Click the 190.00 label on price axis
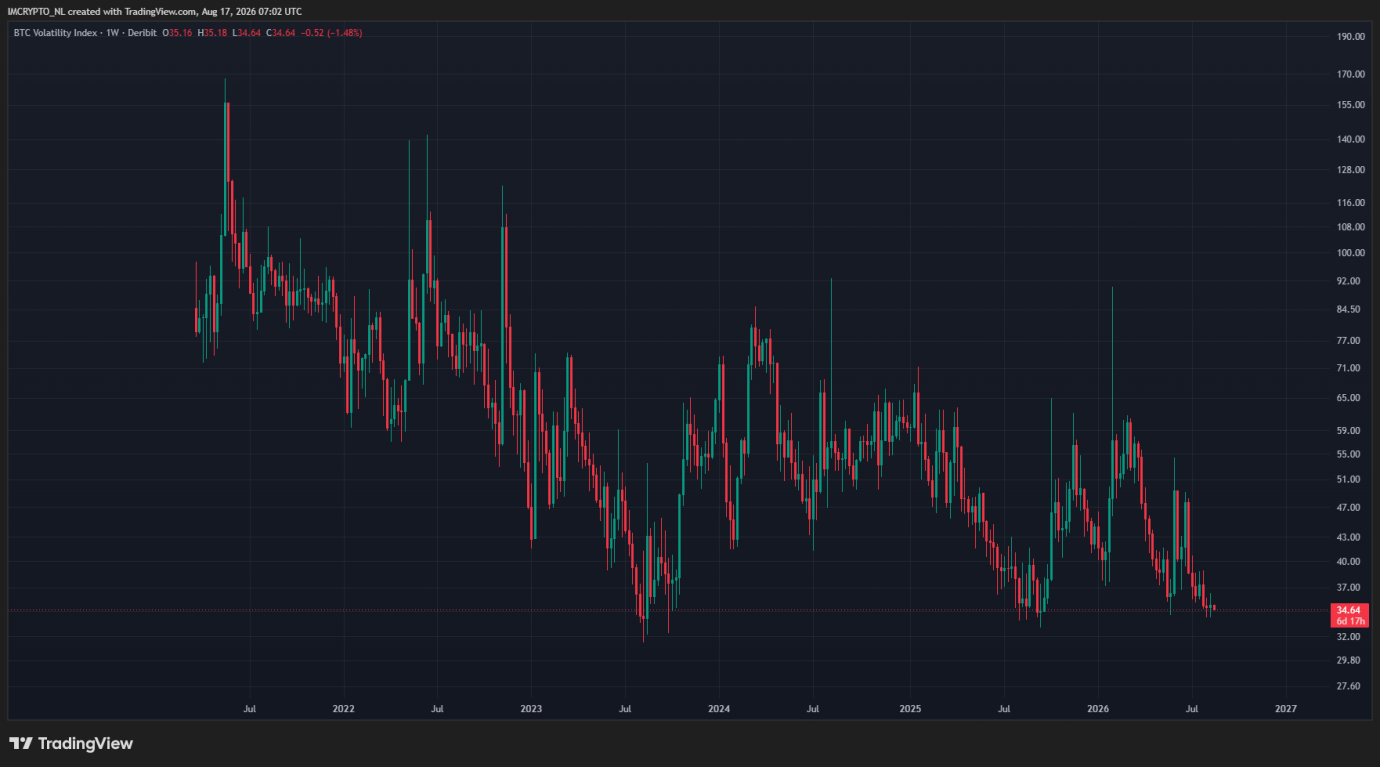 pos(1350,37)
